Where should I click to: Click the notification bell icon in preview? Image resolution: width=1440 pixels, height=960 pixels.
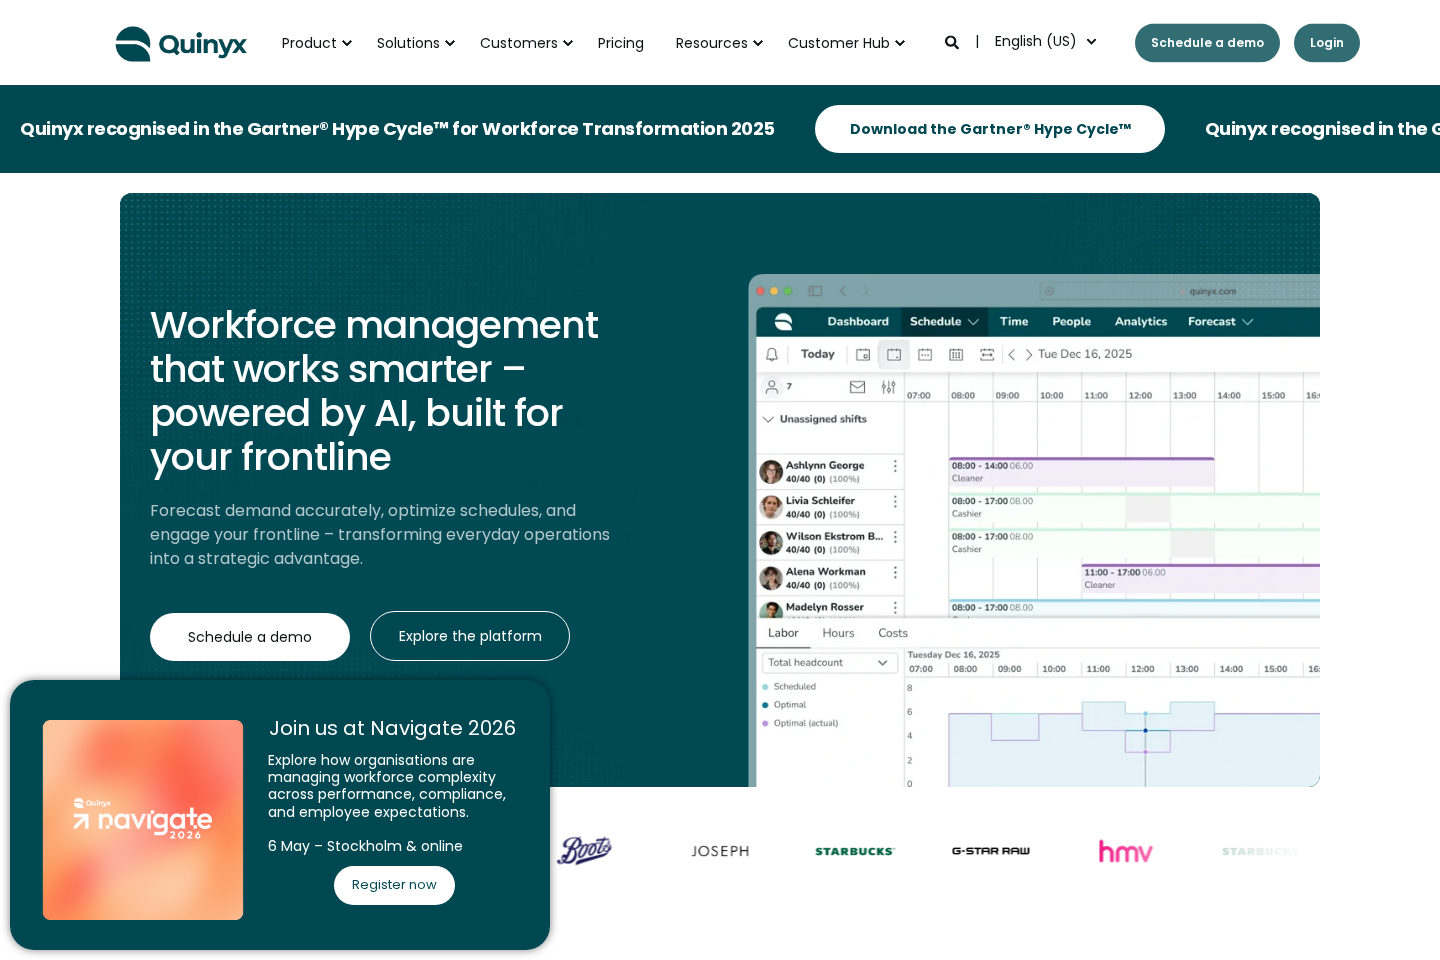click(x=772, y=354)
